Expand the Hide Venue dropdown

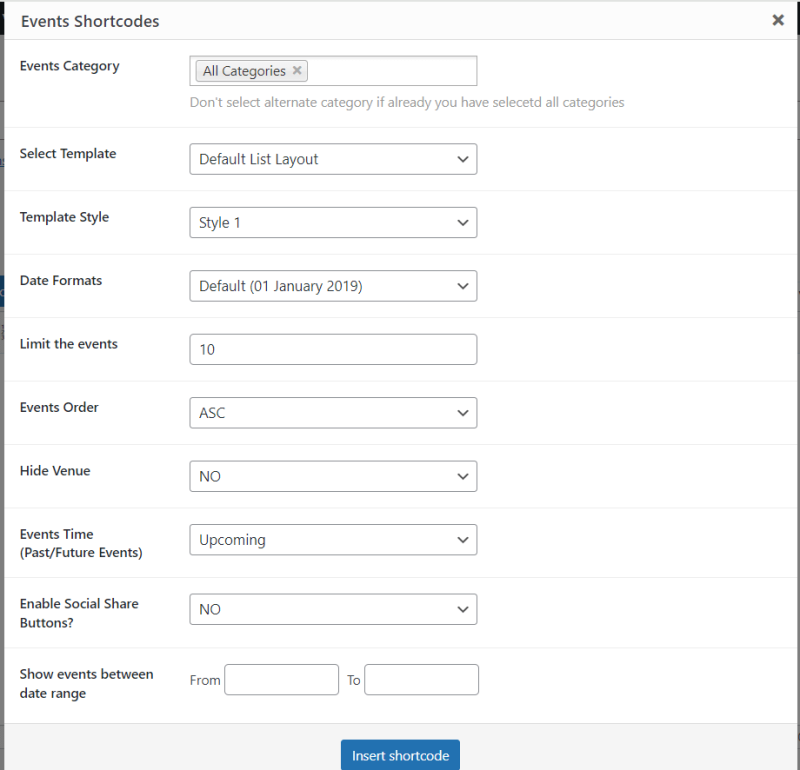pyautogui.click(x=333, y=476)
